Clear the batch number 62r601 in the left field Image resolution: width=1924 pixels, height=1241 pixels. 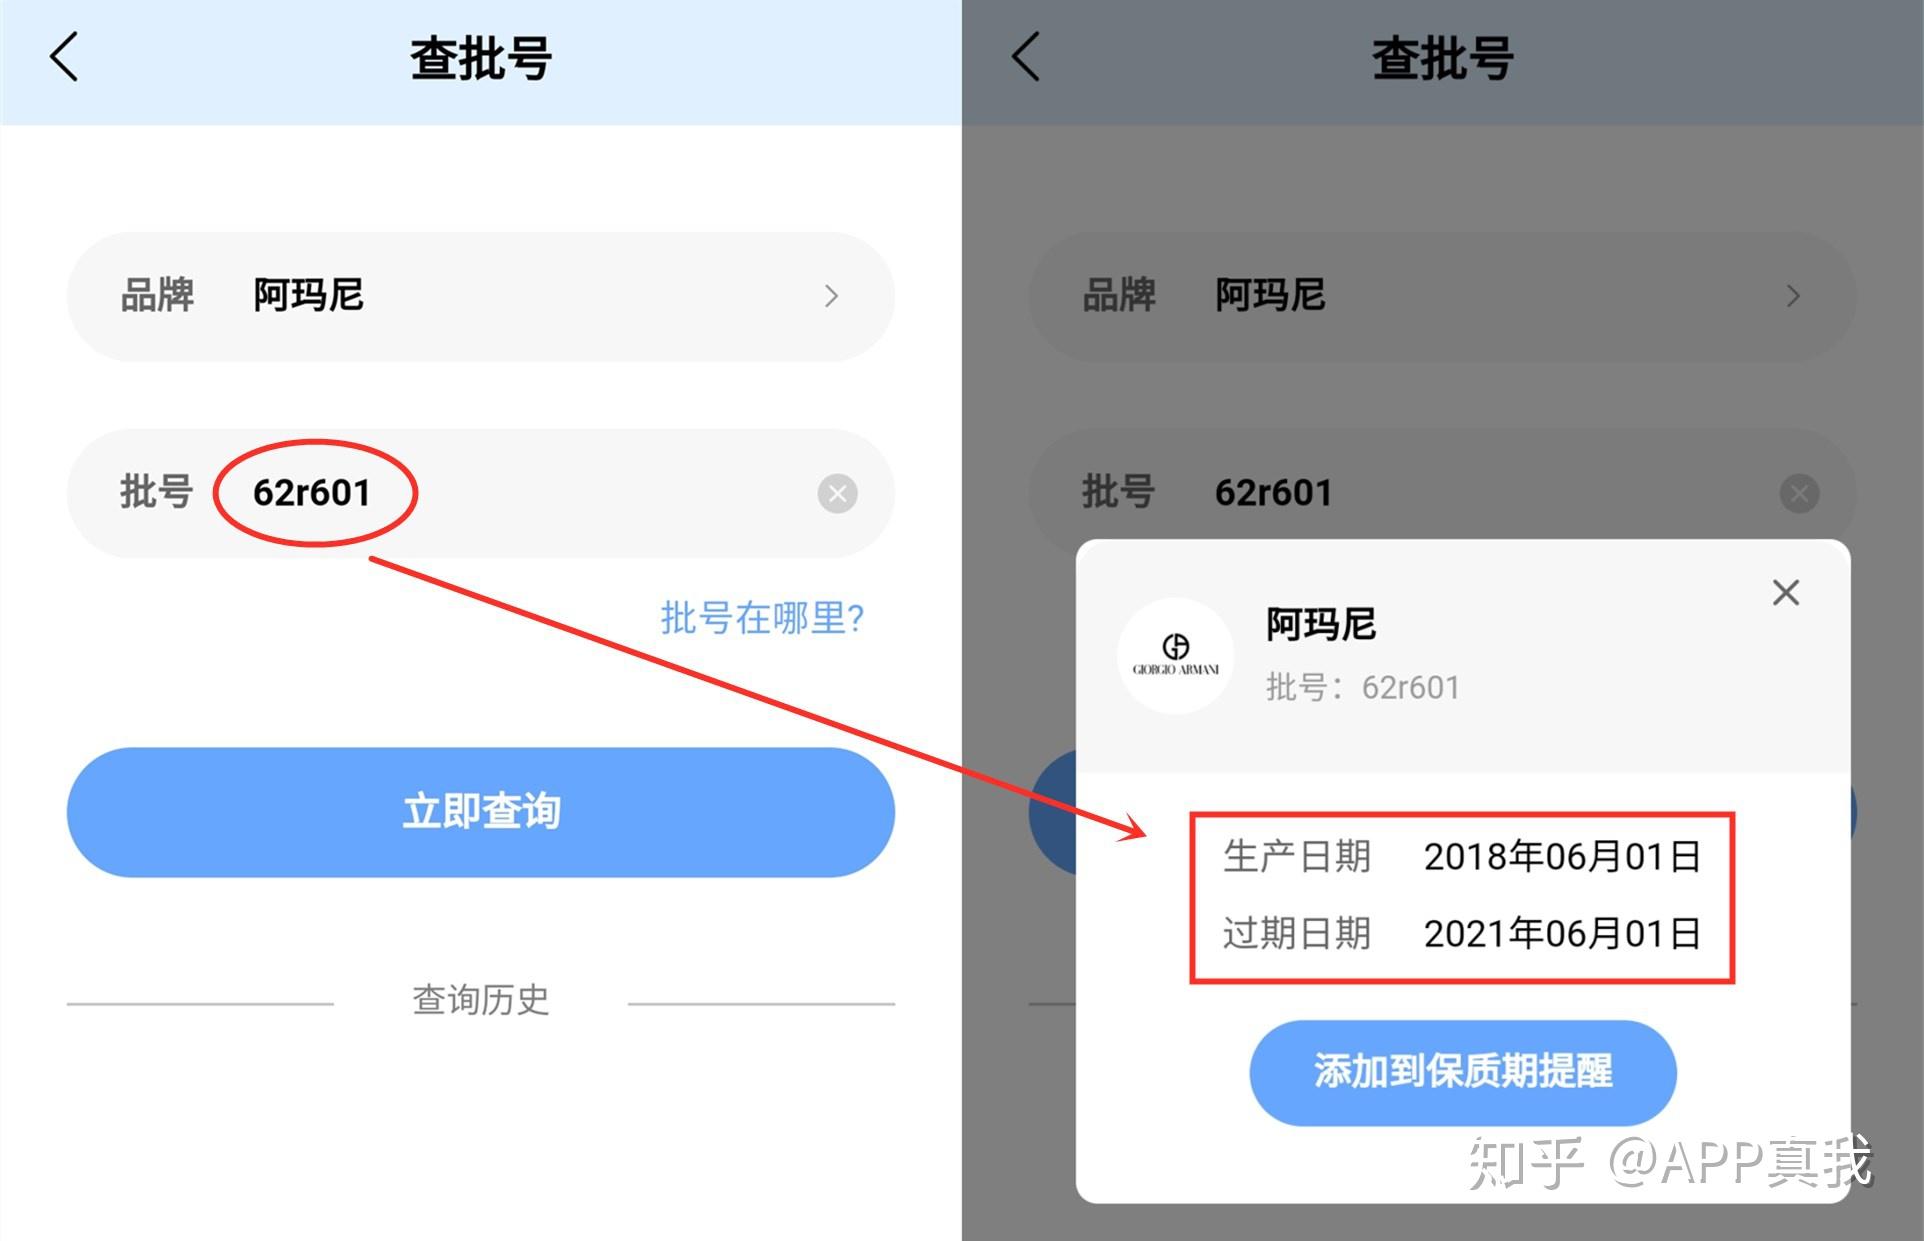(837, 493)
